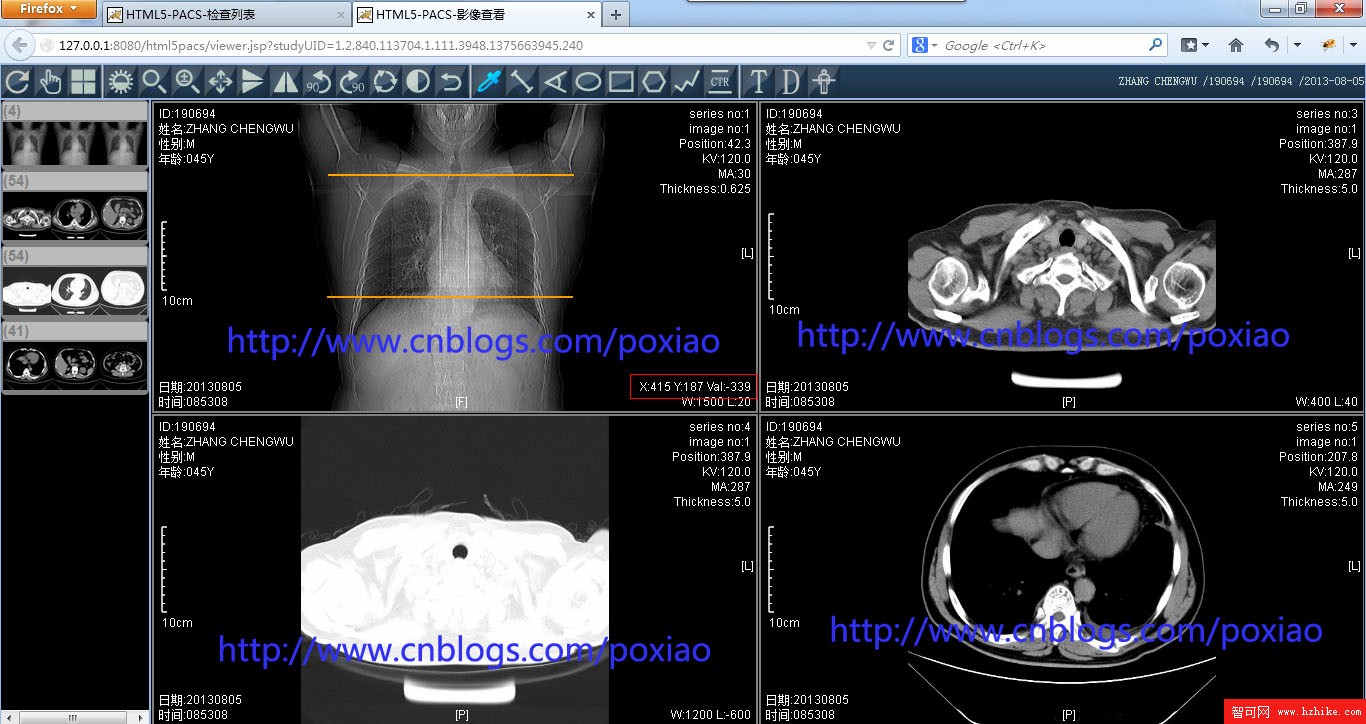Click the browser home button

(1236, 46)
